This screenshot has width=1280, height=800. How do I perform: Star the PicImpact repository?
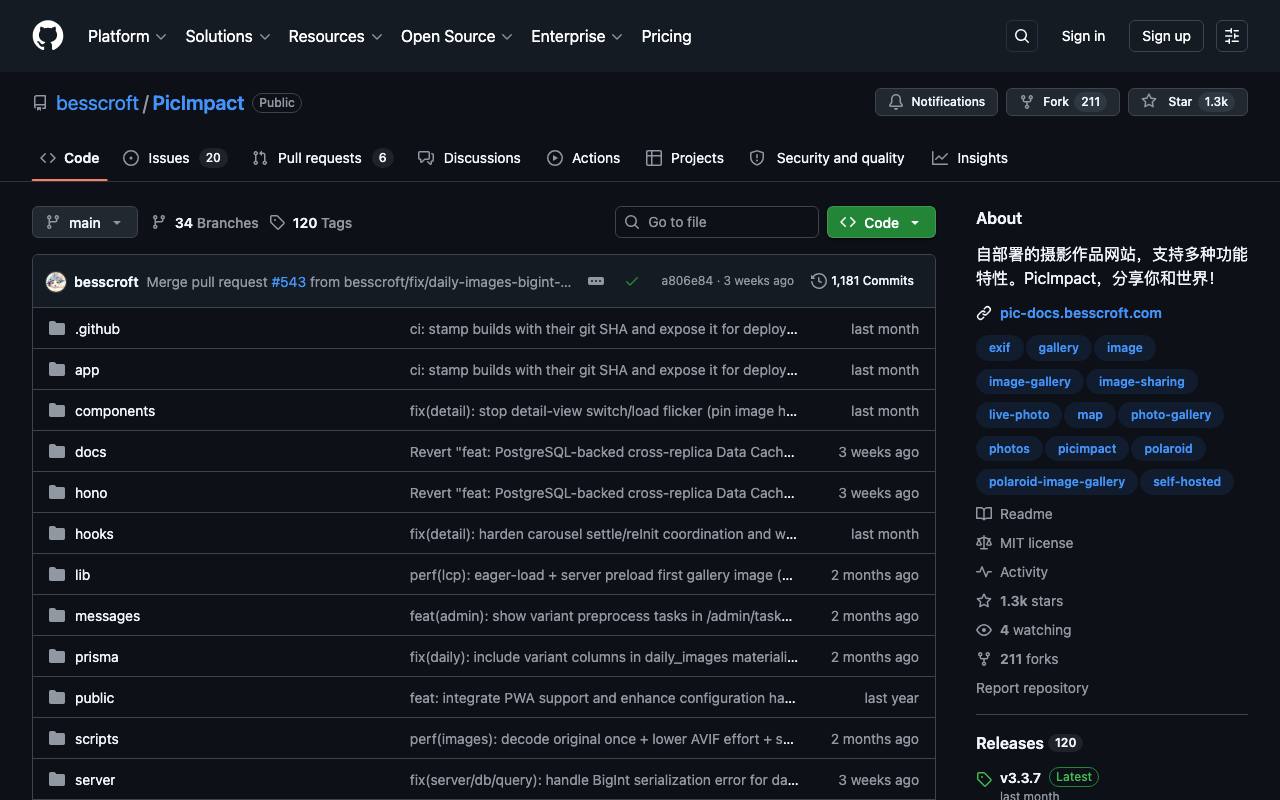coord(1188,102)
